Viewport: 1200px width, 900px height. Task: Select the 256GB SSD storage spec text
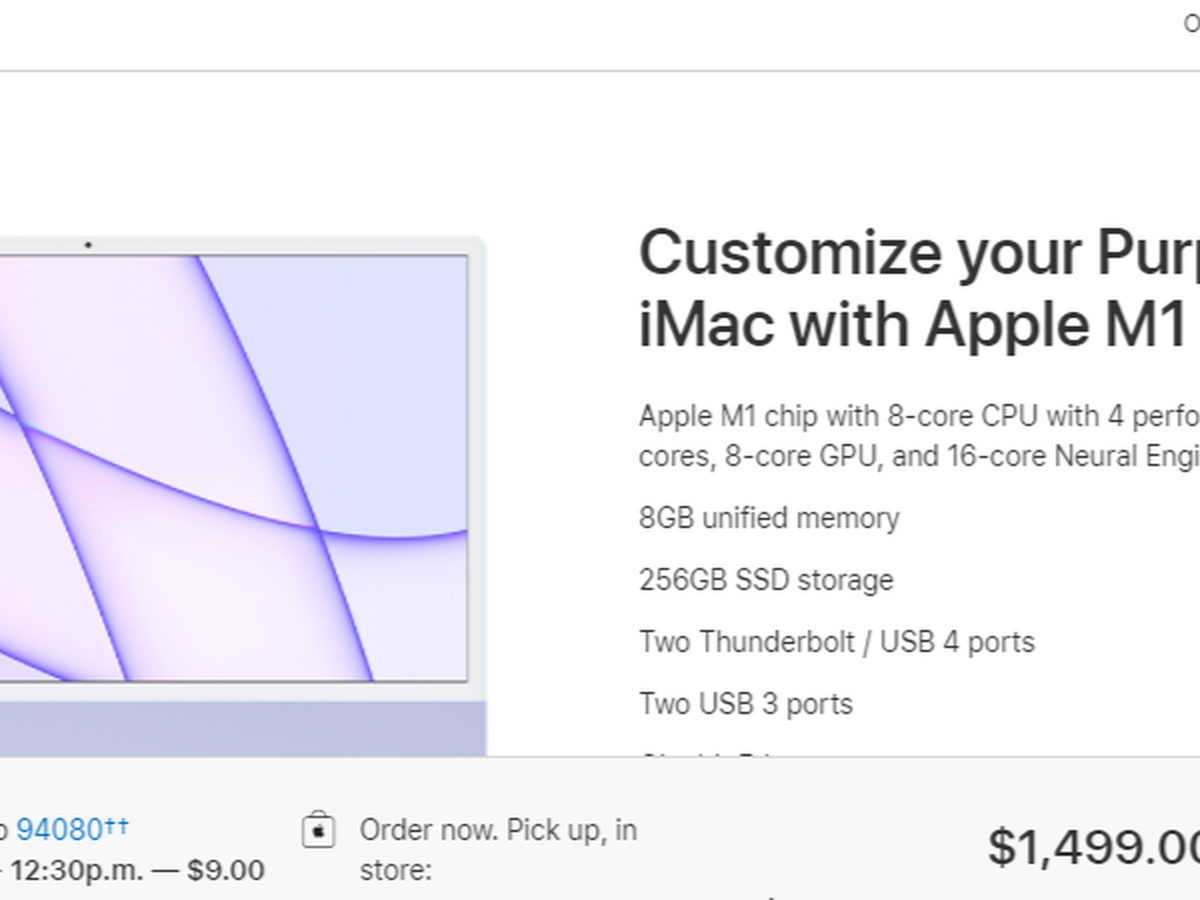pyautogui.click(x=766, y=580)
